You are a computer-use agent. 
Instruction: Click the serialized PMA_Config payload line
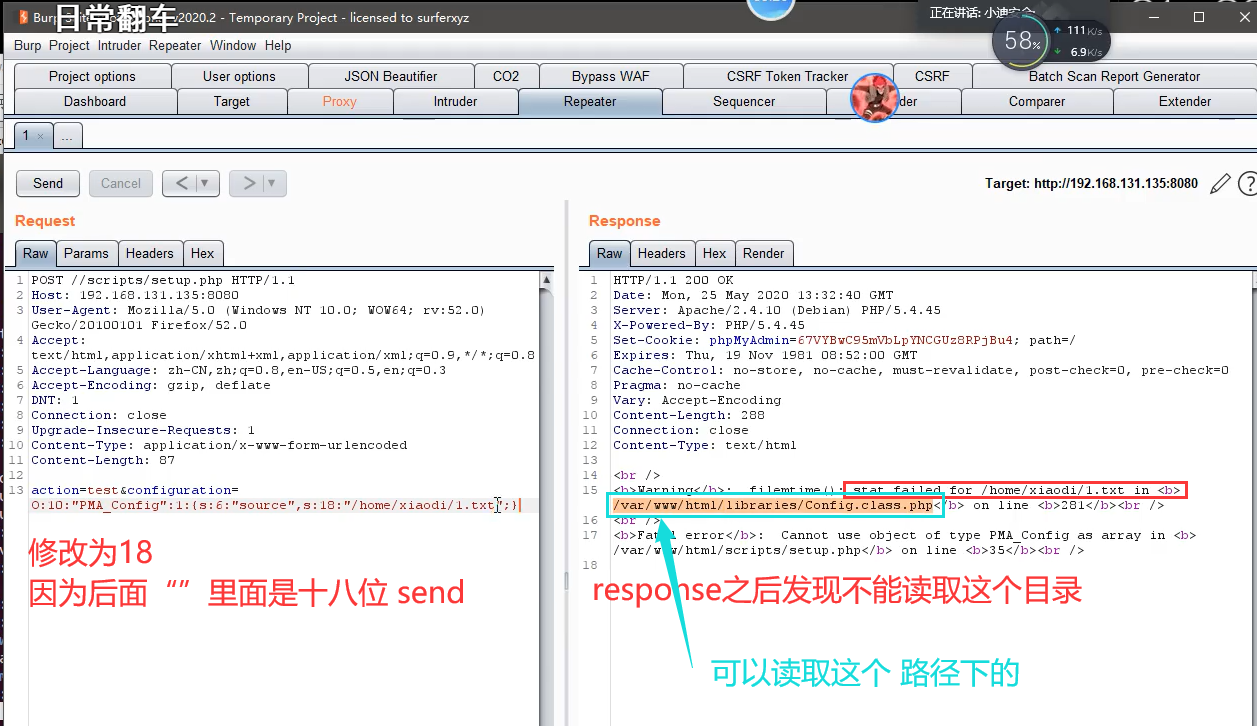[275, 505]
